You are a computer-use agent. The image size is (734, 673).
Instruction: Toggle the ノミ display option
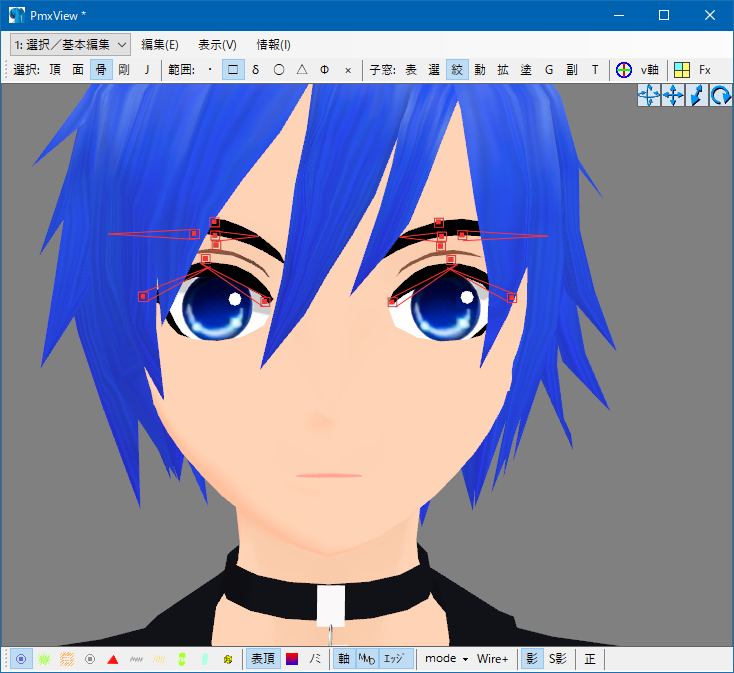(315, 659)
